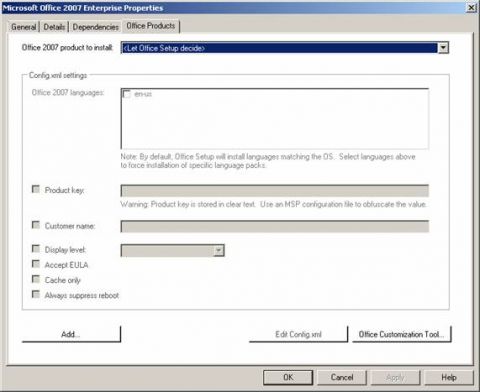Expand the Display level dropdown
This screenshot has height=392, width=480.
pyautogui.click(x=172, y=250)
